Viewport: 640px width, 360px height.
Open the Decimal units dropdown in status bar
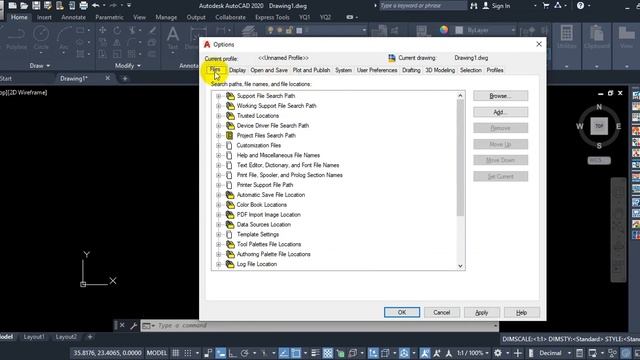point(569,353)
